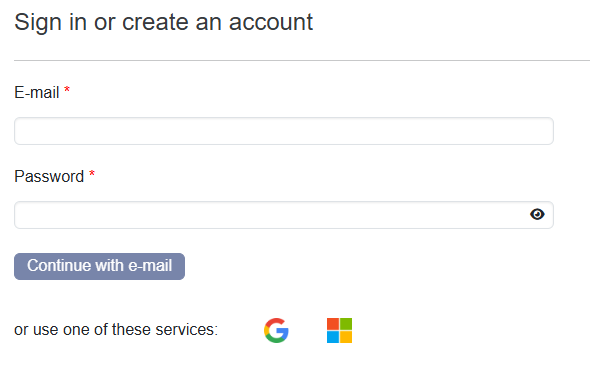The width and height of the screenshot is (590, 365).
Task: Click the red asterisk beside Password
Action: (92, 174)
